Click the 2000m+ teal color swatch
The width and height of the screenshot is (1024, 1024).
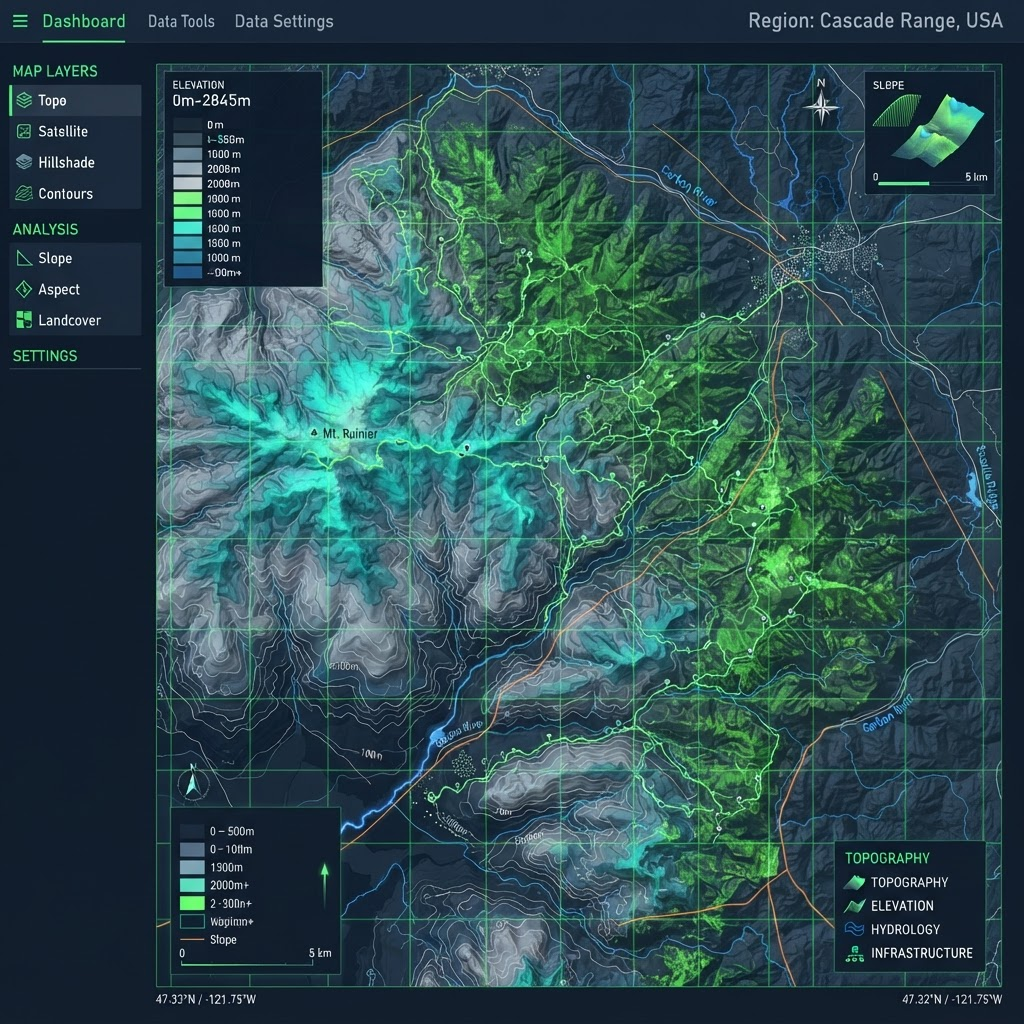[x=192, y=885]
